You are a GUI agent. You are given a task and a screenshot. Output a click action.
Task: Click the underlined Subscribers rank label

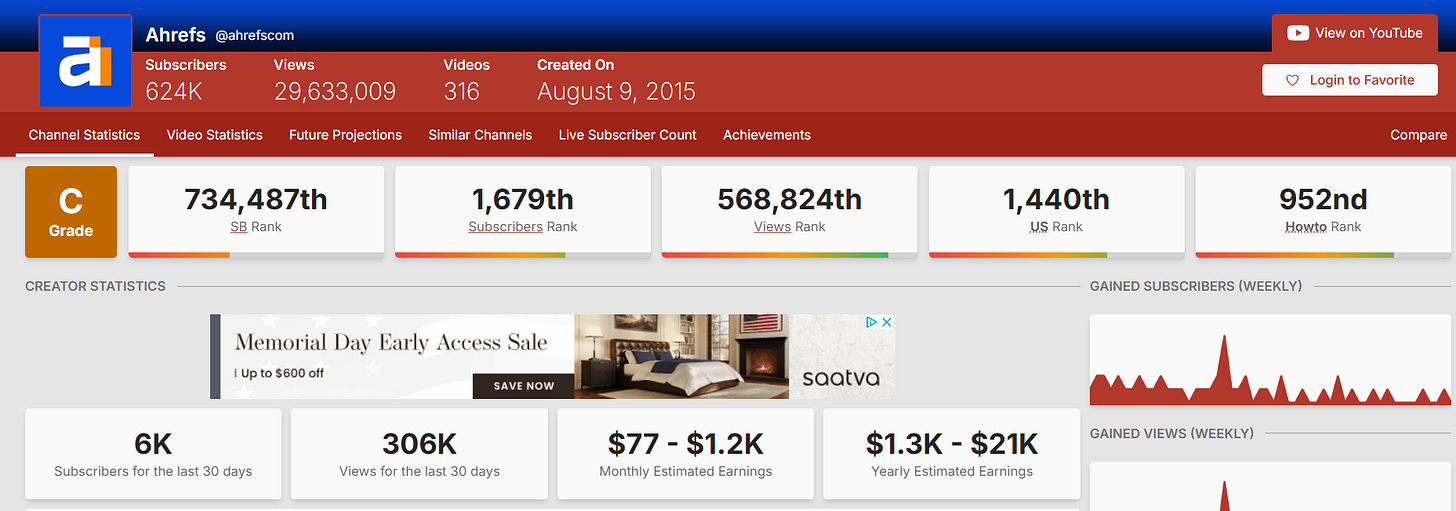point(505,227)
